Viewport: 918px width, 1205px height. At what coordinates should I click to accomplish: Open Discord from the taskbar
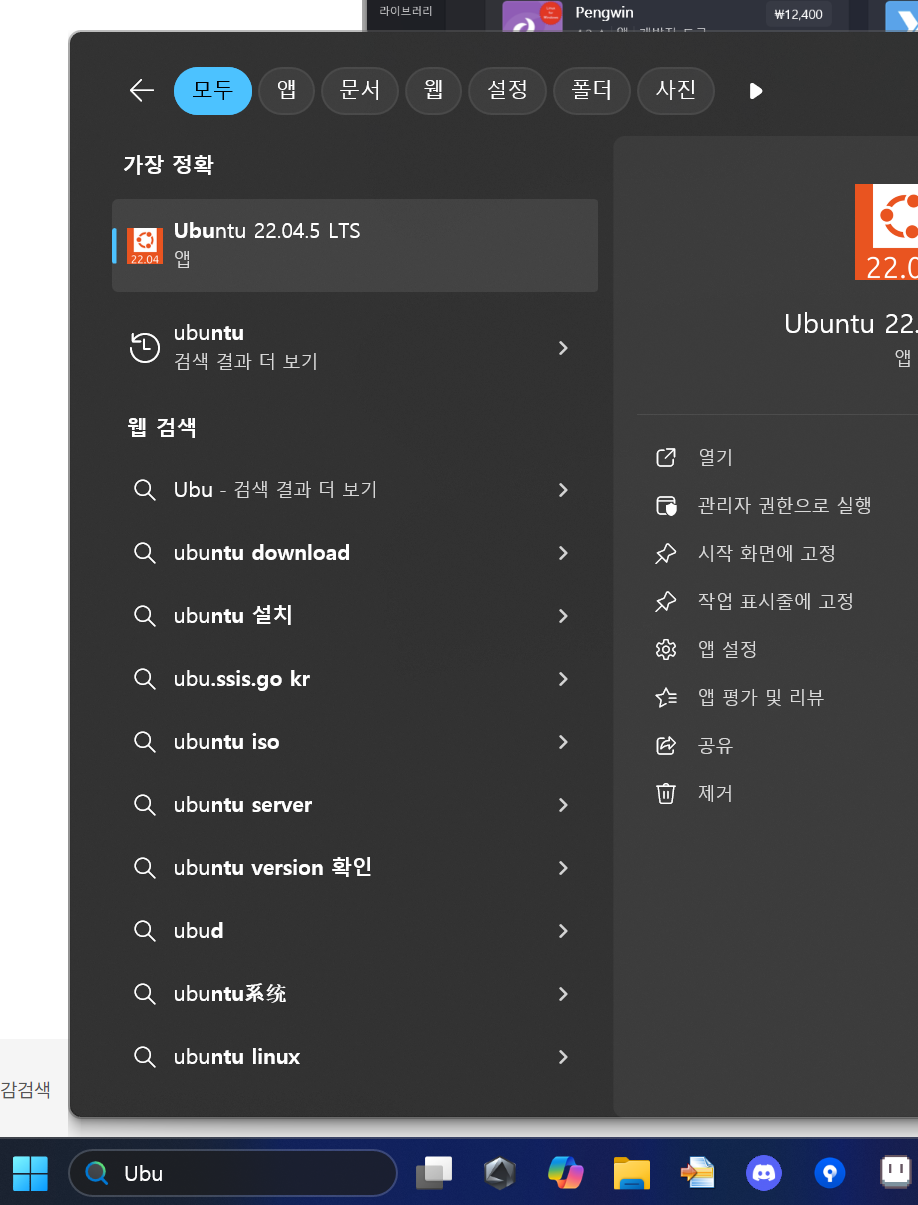coord(764,1173)
